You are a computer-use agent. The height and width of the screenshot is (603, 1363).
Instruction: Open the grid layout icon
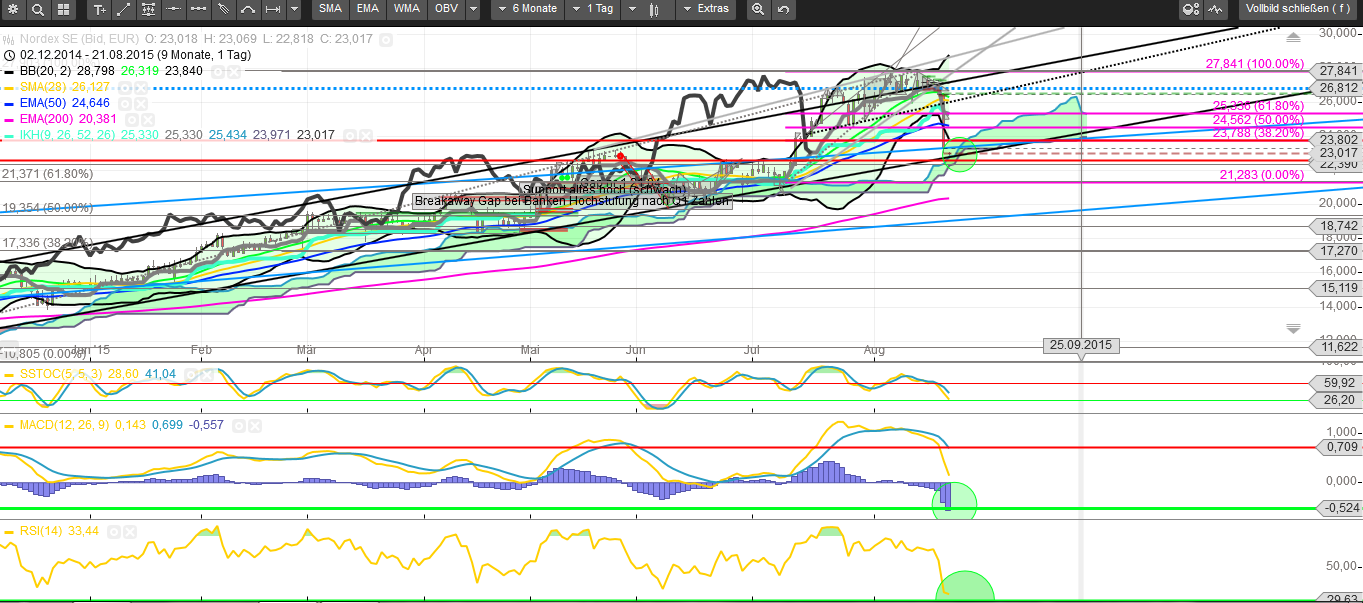click(64, 10)
